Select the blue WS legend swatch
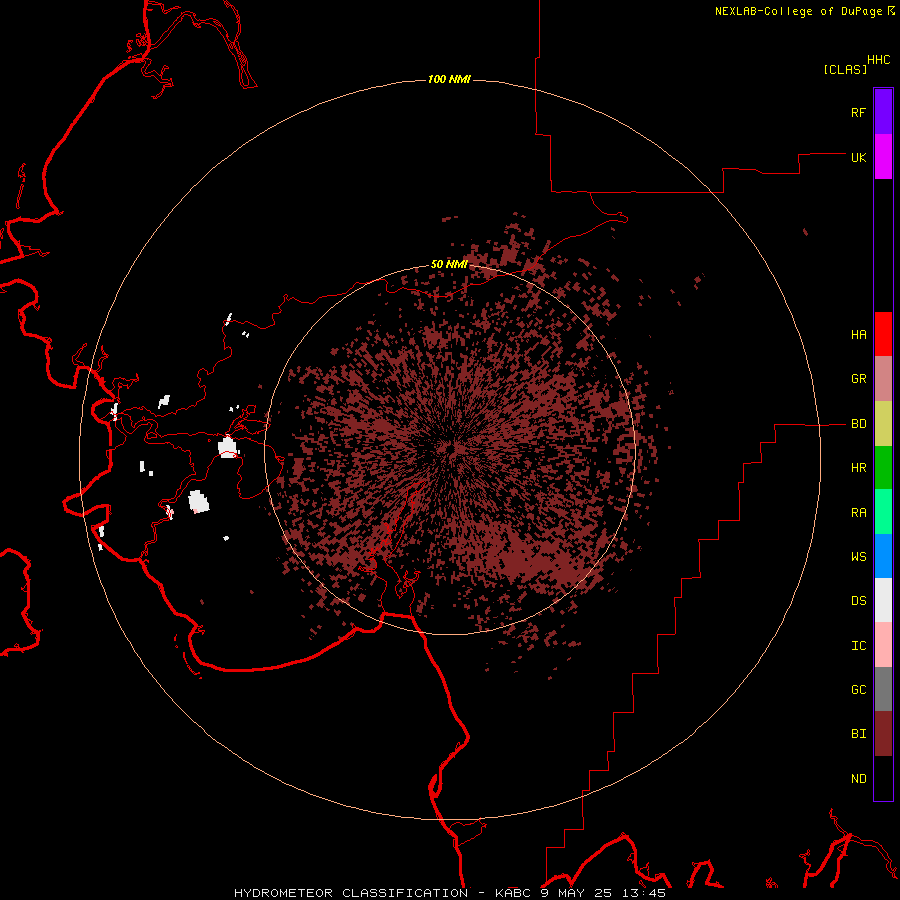The width and height of the screenshot is (900, 900). click(883, 556)
